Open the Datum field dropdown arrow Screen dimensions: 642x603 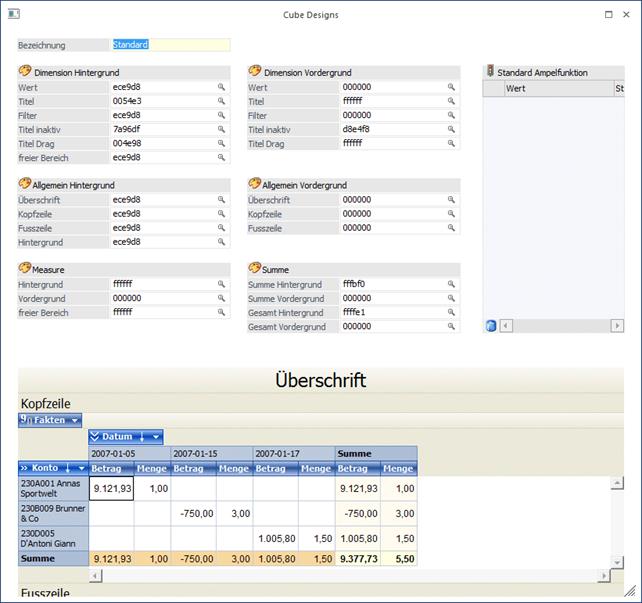(x=156, y=437)
